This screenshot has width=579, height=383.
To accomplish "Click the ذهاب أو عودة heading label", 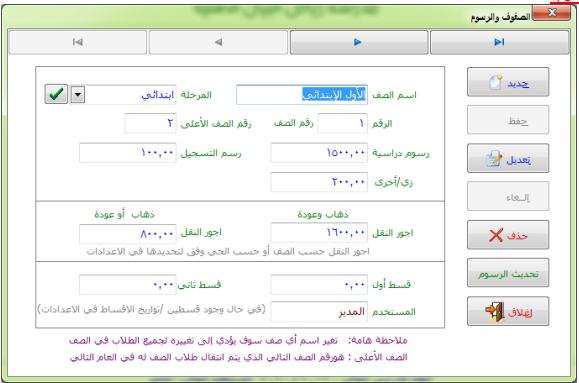I will [x=124, y=214].
